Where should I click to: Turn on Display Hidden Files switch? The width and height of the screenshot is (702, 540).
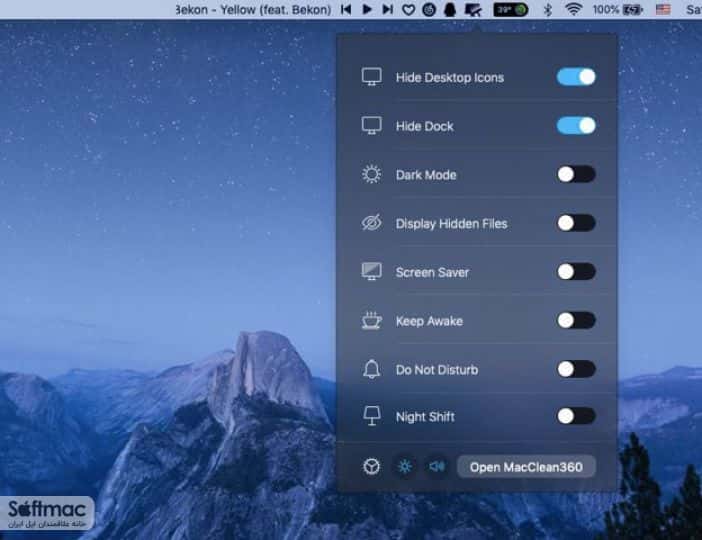(576, 223)
